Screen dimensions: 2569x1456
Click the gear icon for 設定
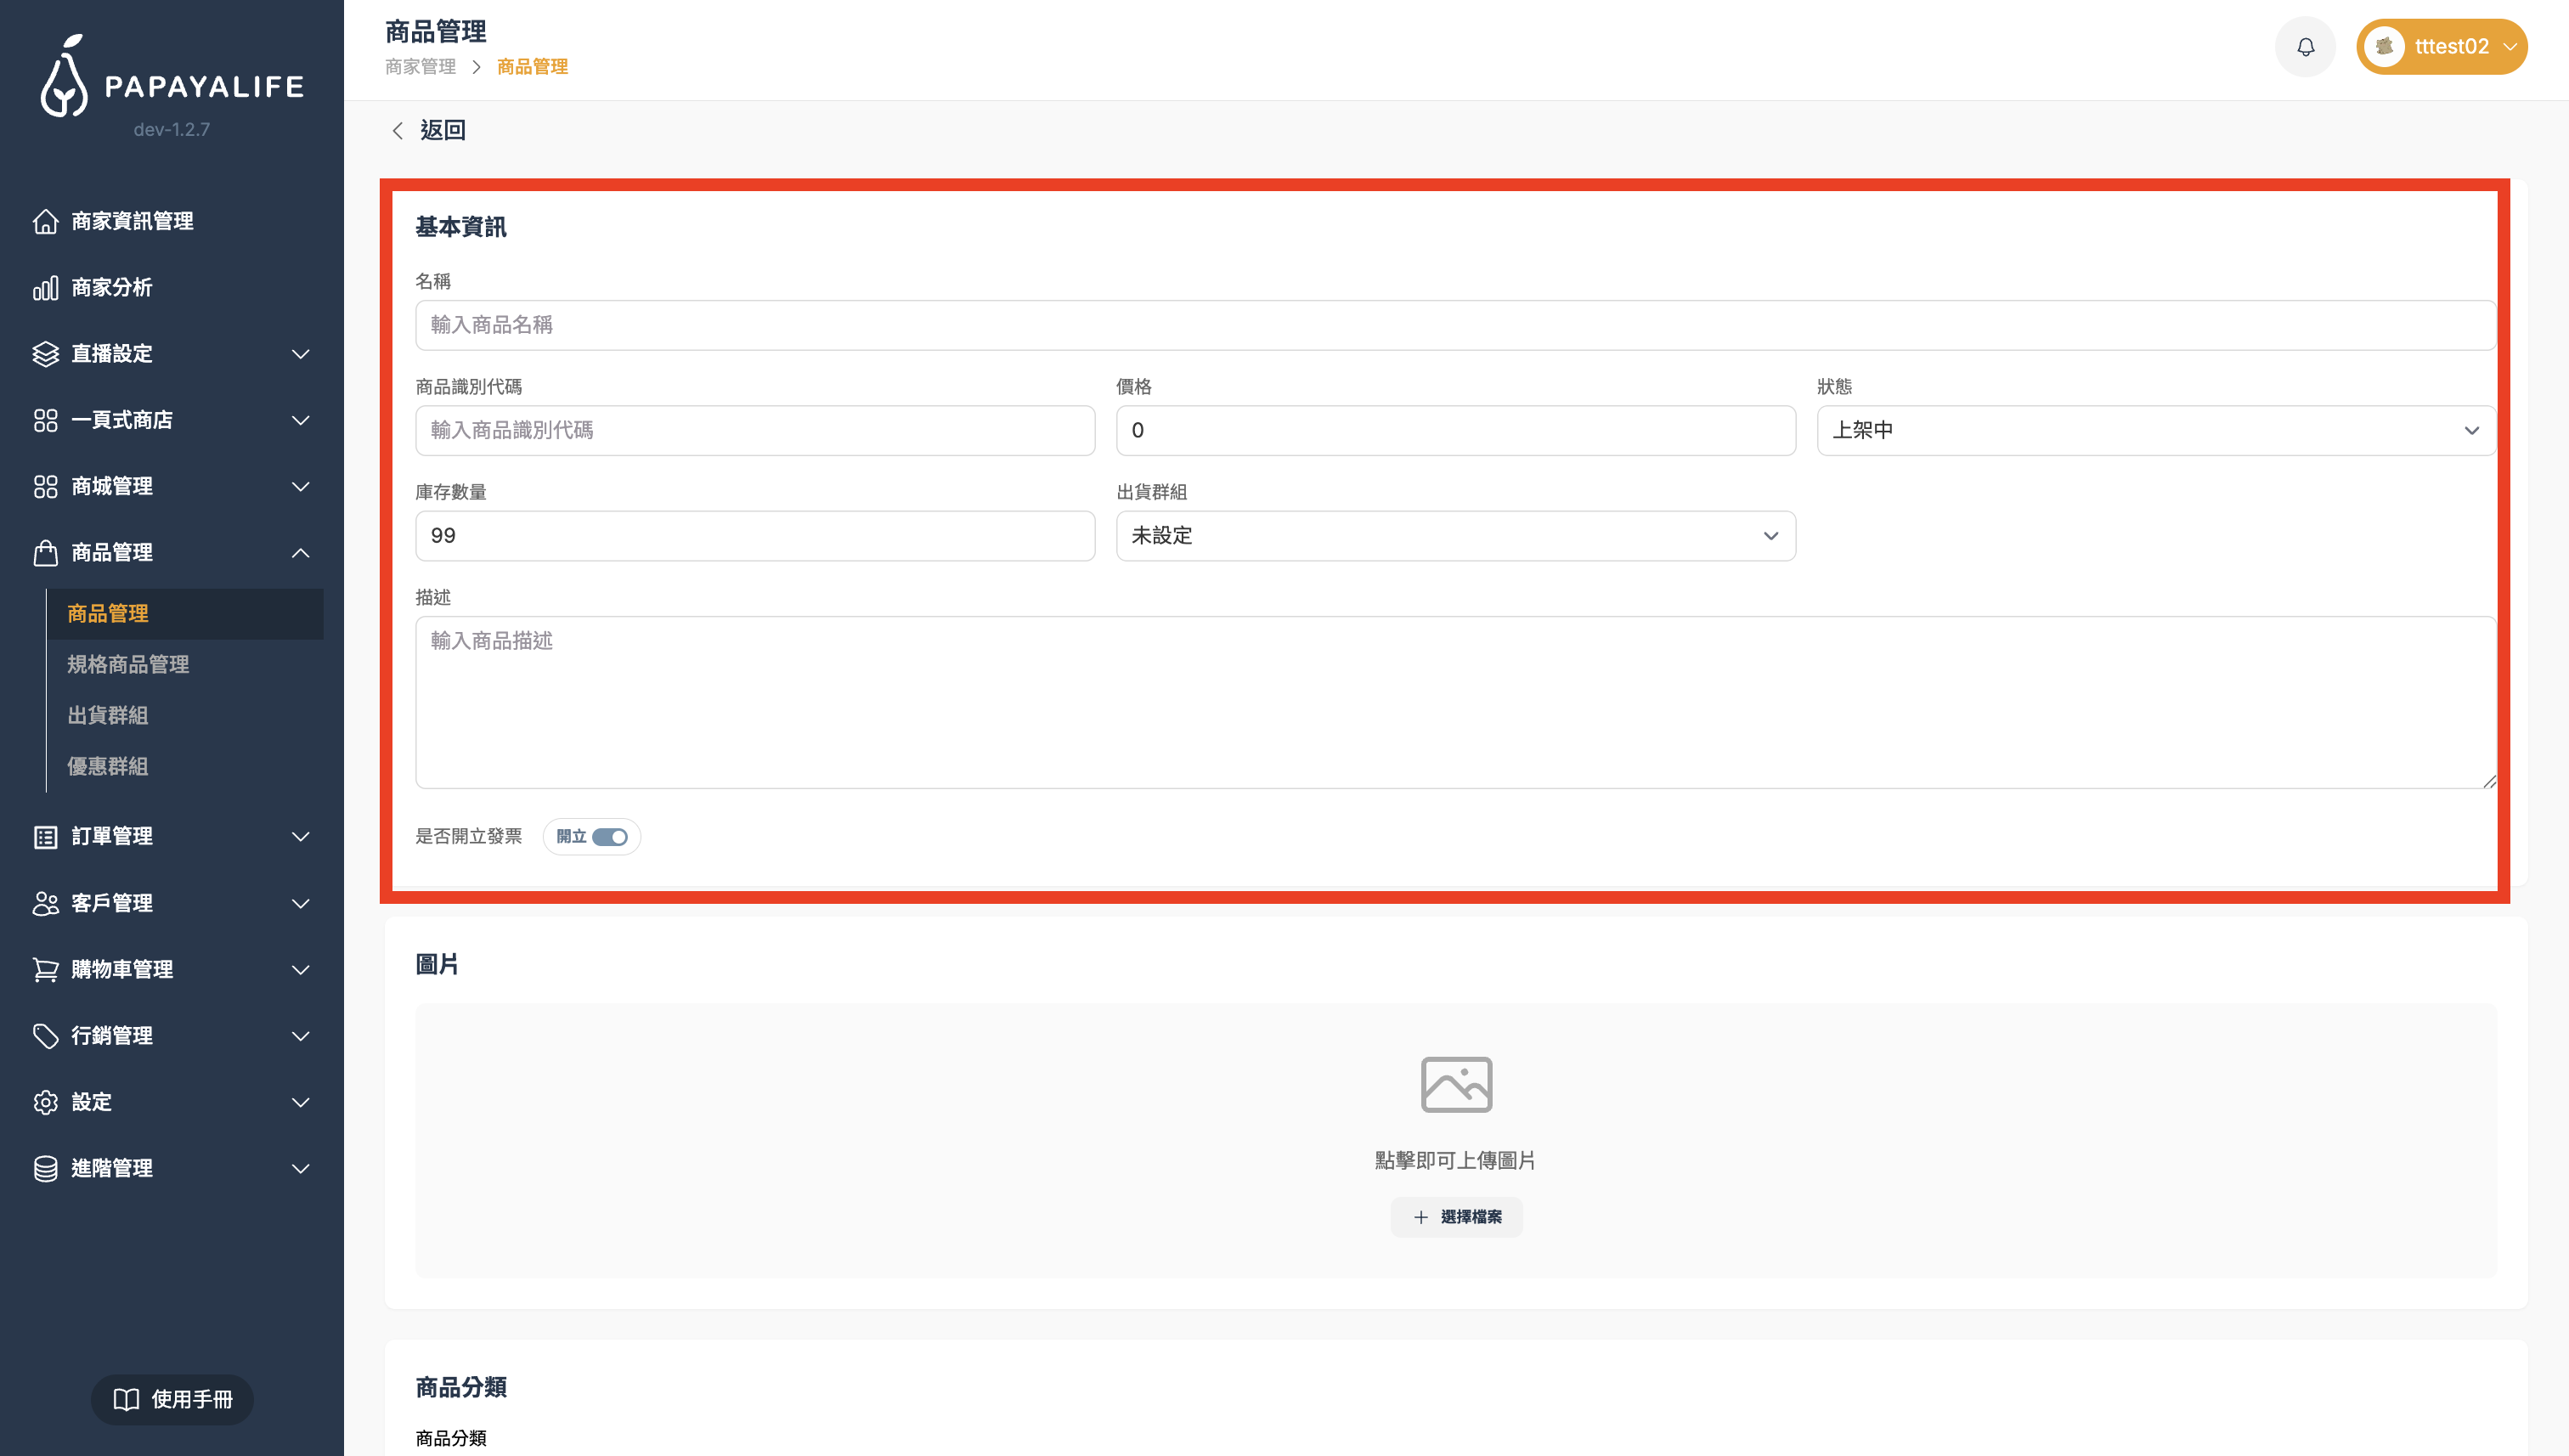(45, 1102)
